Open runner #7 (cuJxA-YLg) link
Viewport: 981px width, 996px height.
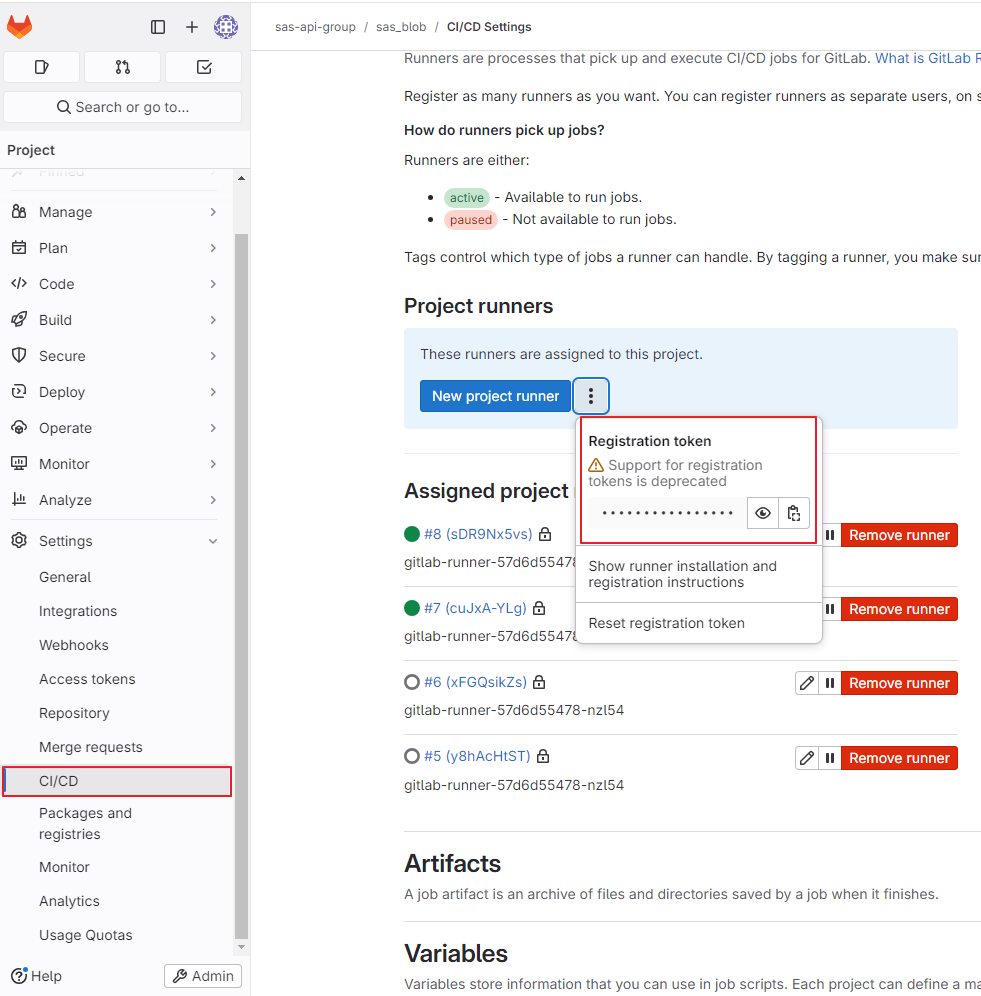475,608
